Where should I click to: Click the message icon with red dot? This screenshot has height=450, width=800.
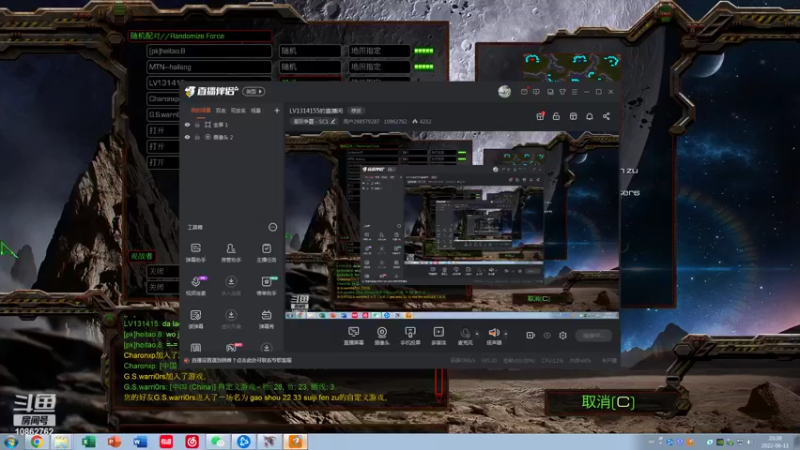pyautogui.click(x=524, y=92)
